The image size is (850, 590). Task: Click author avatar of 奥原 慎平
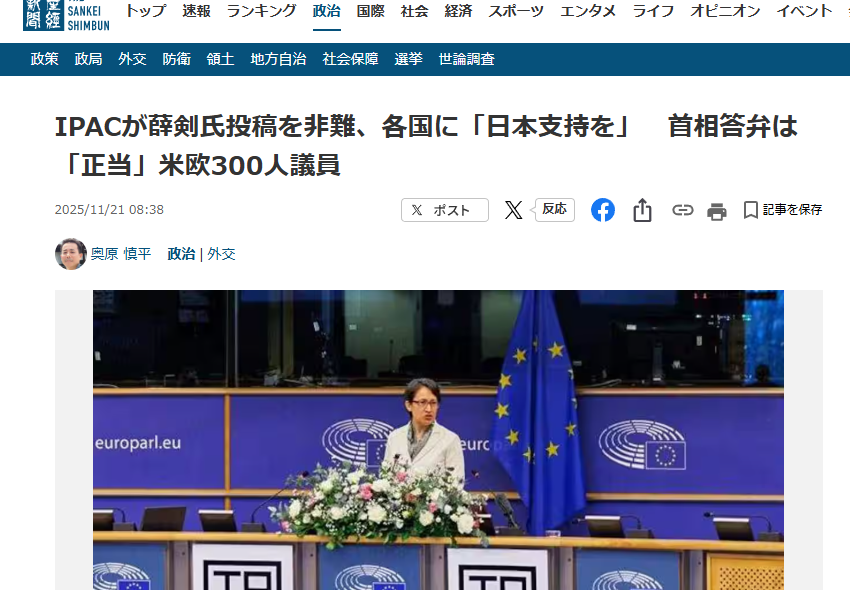71,253
